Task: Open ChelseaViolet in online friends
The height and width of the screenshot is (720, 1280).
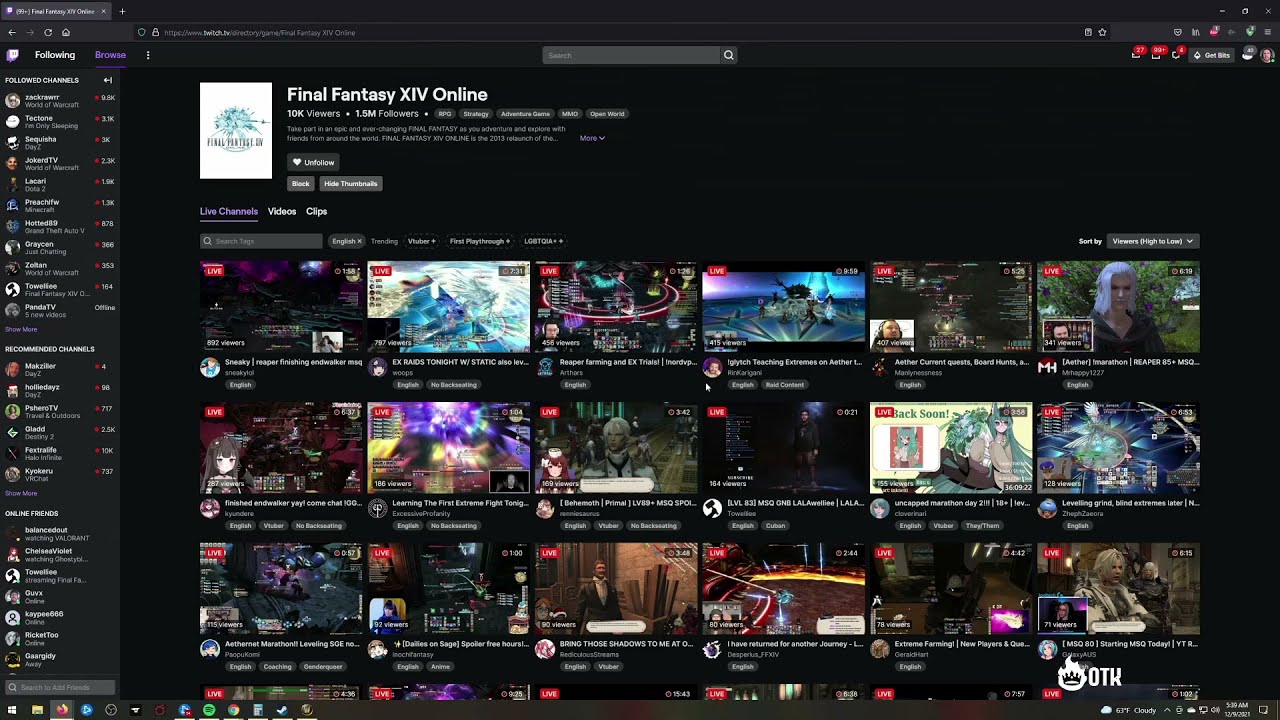Action: 60,555
